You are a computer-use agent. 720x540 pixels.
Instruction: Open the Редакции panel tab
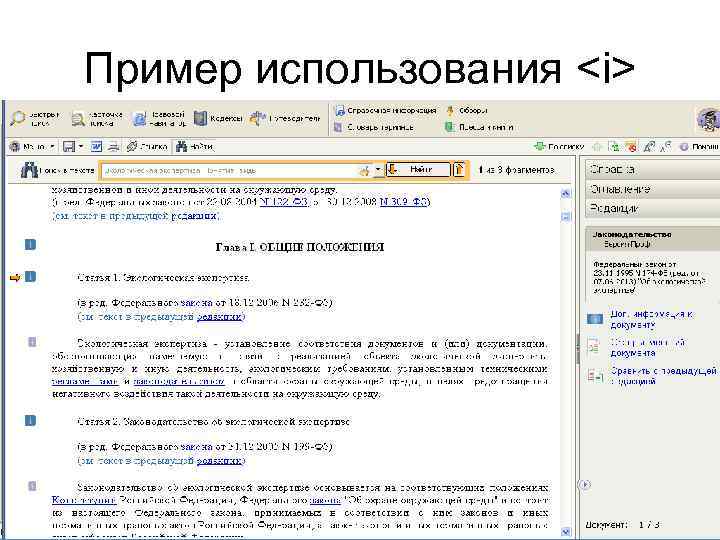pyautogui.click(x=652, y=208)
